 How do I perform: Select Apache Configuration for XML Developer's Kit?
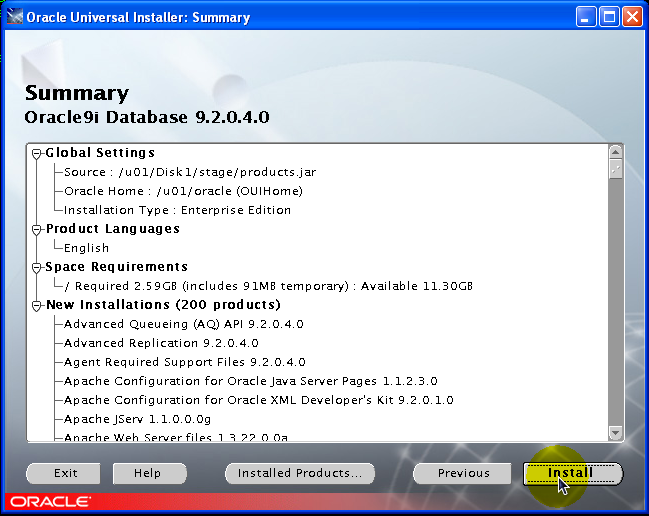[259, 400]
